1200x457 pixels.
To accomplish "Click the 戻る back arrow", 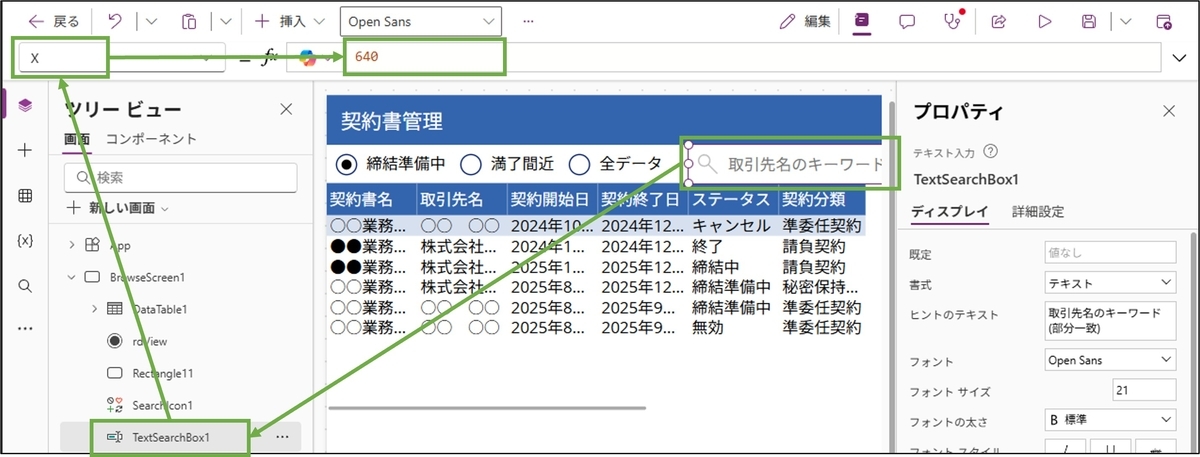I will tap(37, 21).
